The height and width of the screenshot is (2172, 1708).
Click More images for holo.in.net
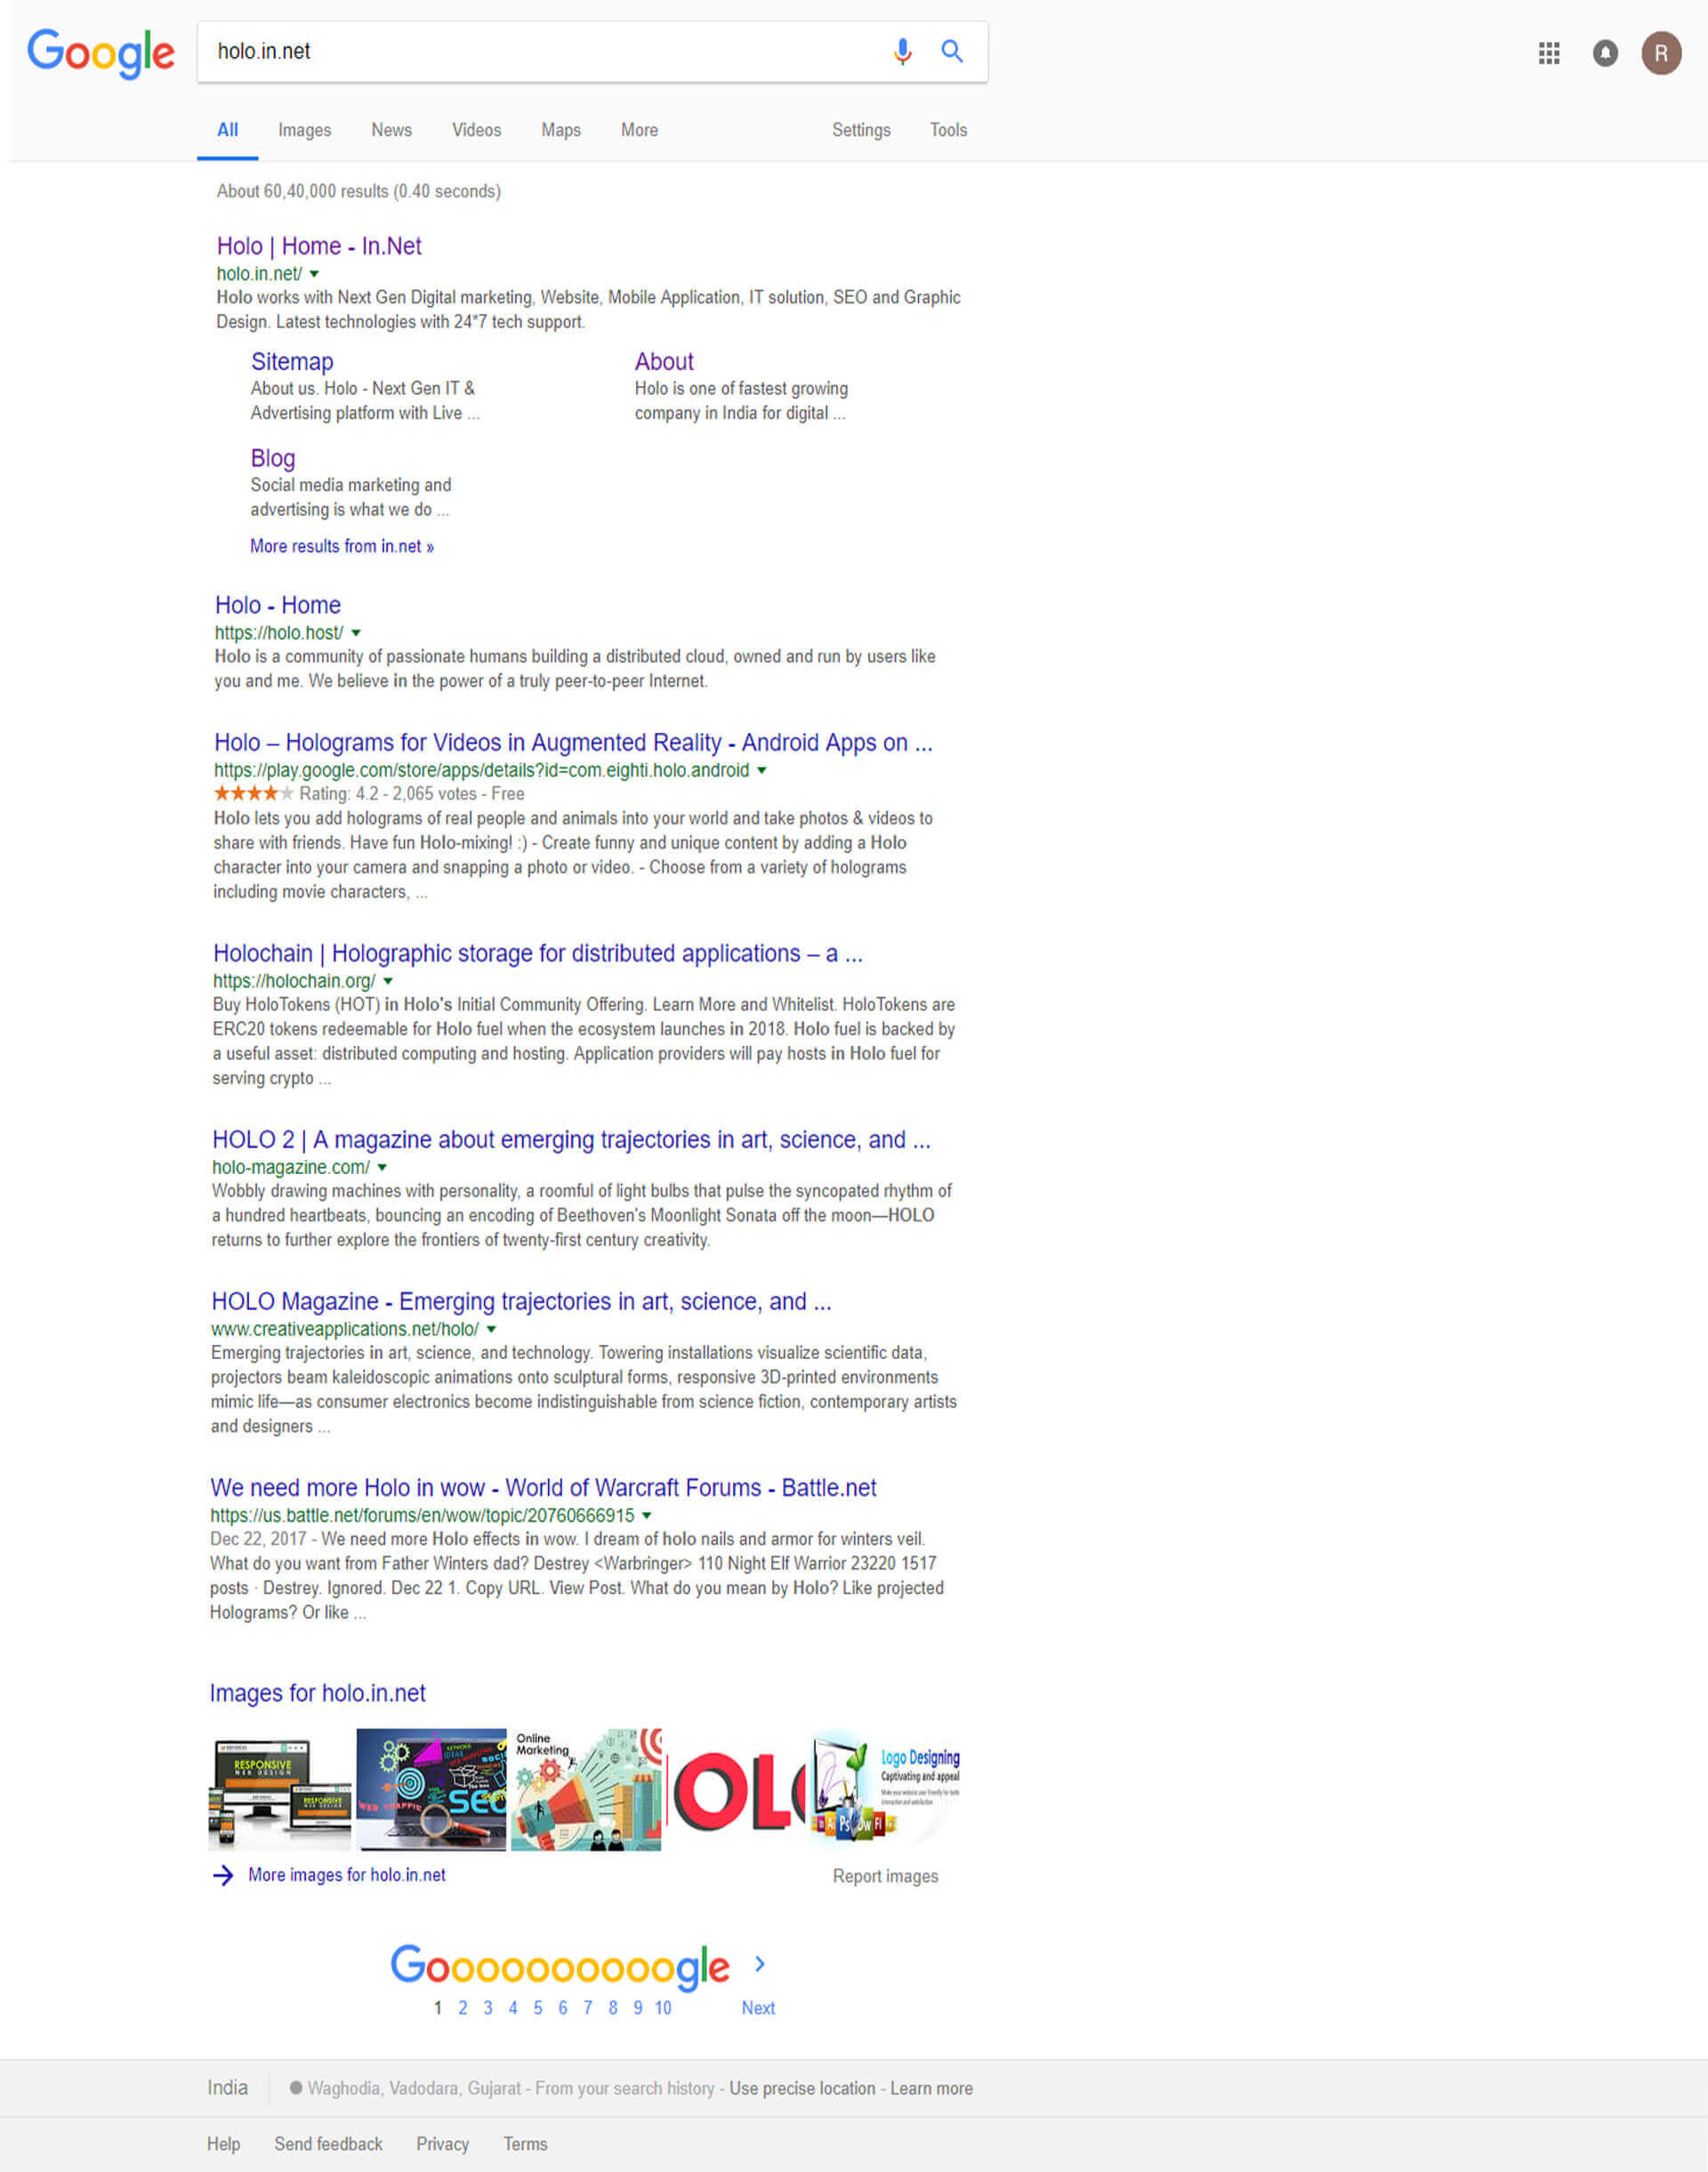coord(347,1875)
